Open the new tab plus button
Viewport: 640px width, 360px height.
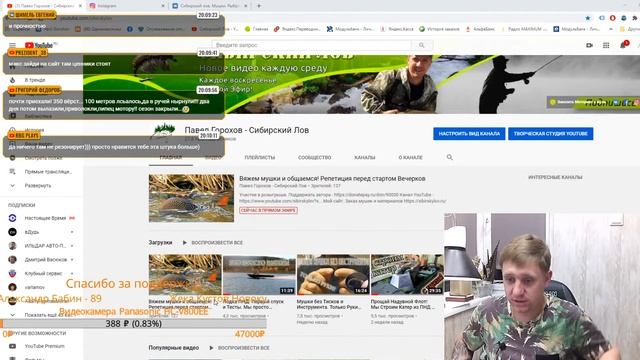259,6
